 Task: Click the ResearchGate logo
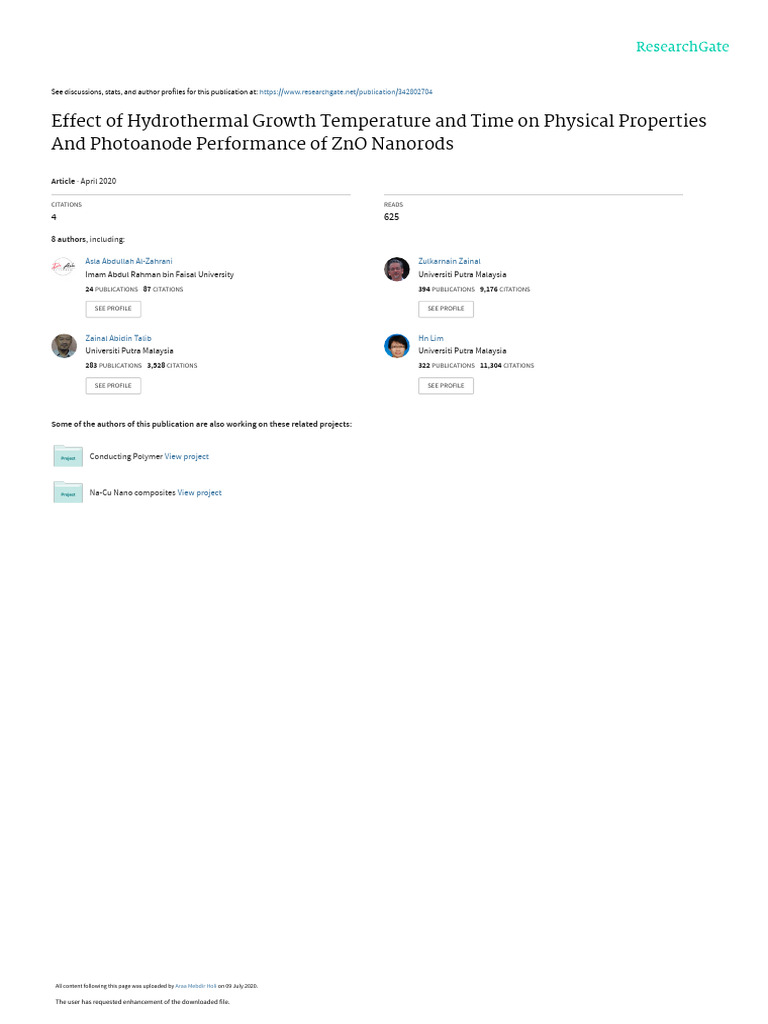click(x=682, y=47)
